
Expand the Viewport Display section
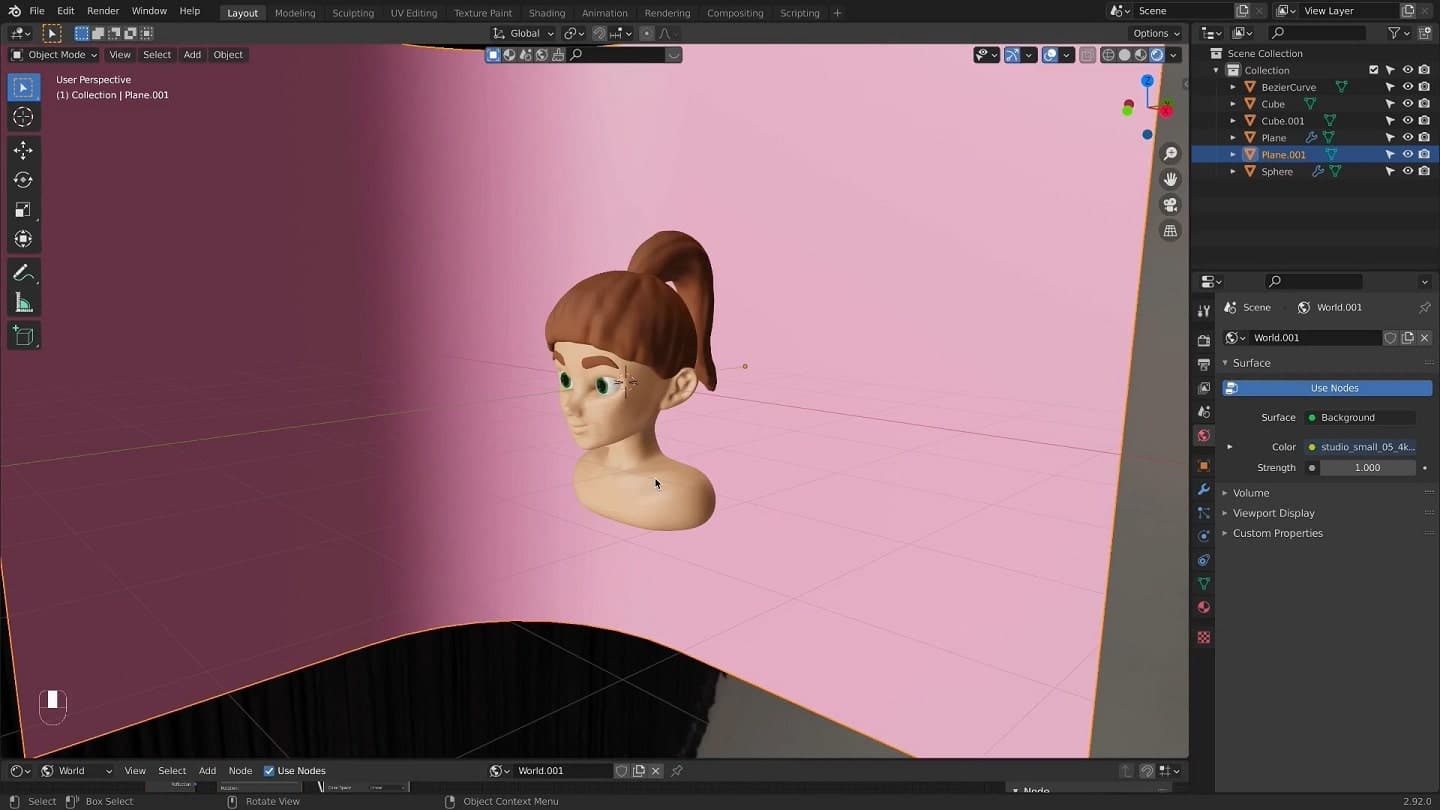(1273, 513)
